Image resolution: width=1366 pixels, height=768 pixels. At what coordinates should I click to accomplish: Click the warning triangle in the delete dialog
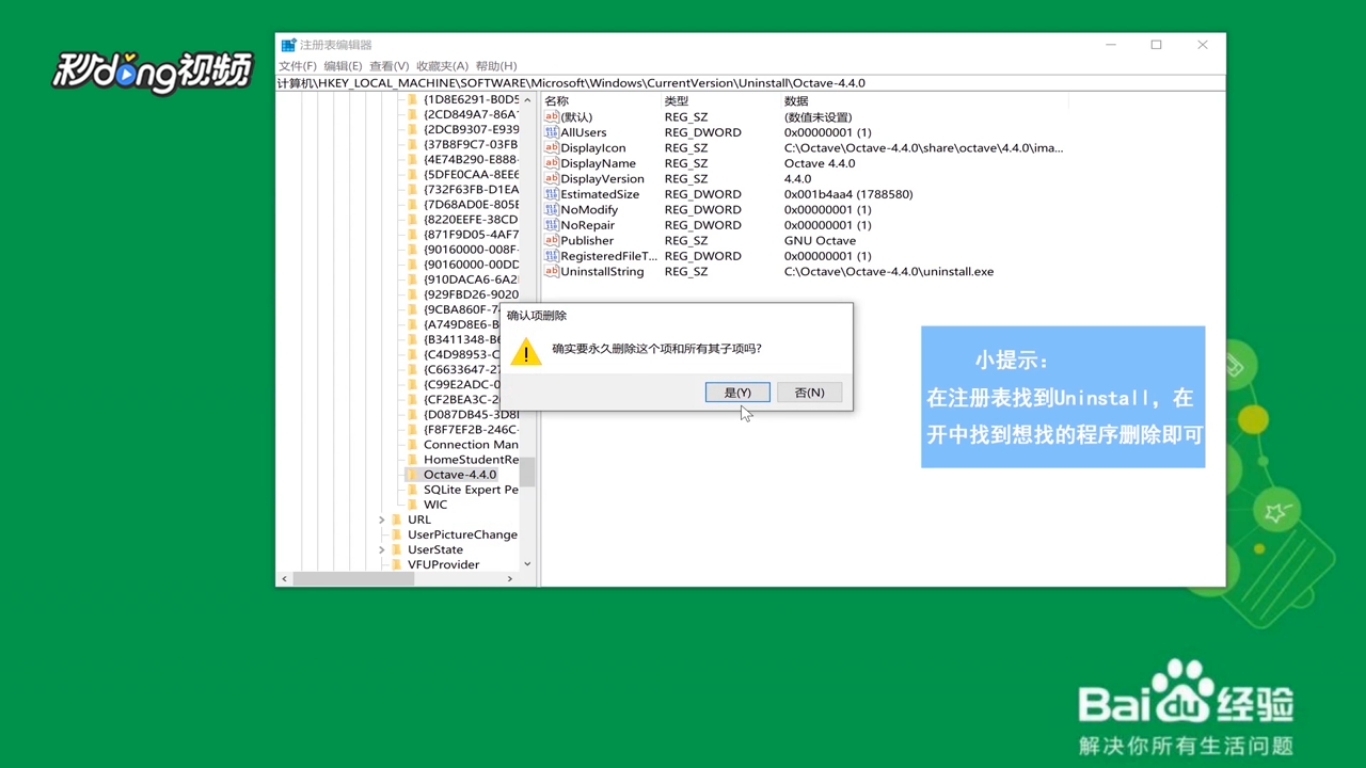pyautogui.click(x=528, y=353)
